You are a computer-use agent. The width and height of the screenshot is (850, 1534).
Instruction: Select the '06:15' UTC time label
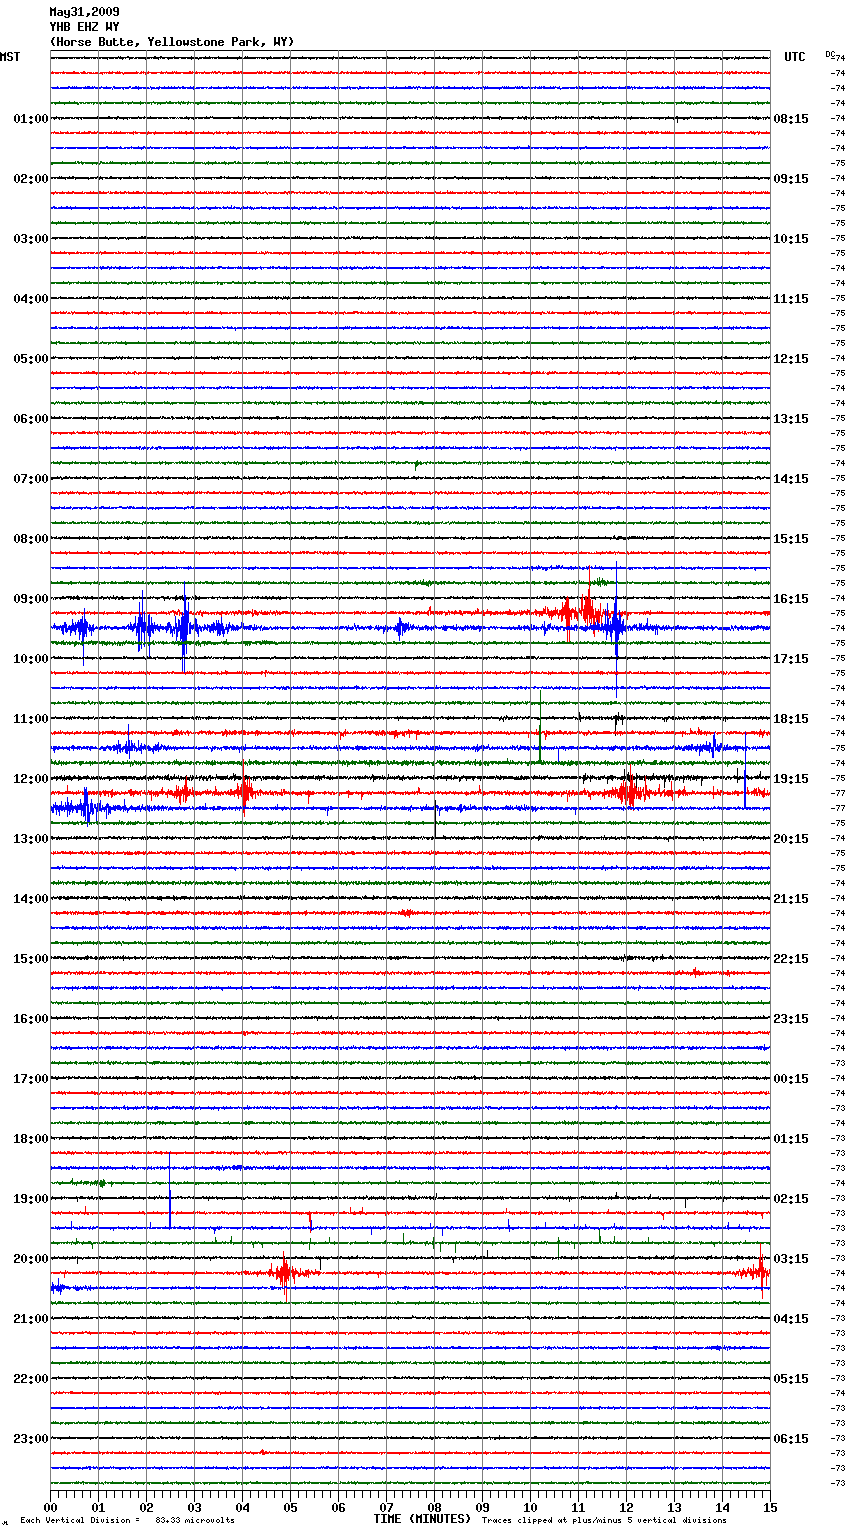791,1439
